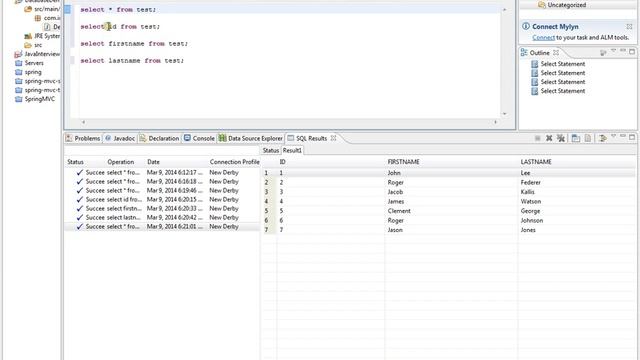The image size is (640, 360).
Task: Open SQL Results view menu triangle
Action: click(x=613, y=137)
